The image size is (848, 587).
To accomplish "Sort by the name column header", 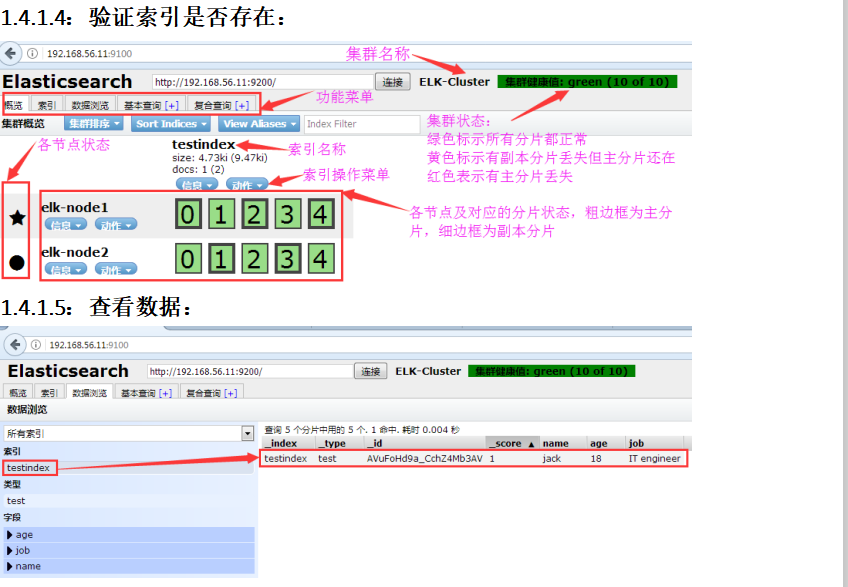I will (x=564, y=443).
